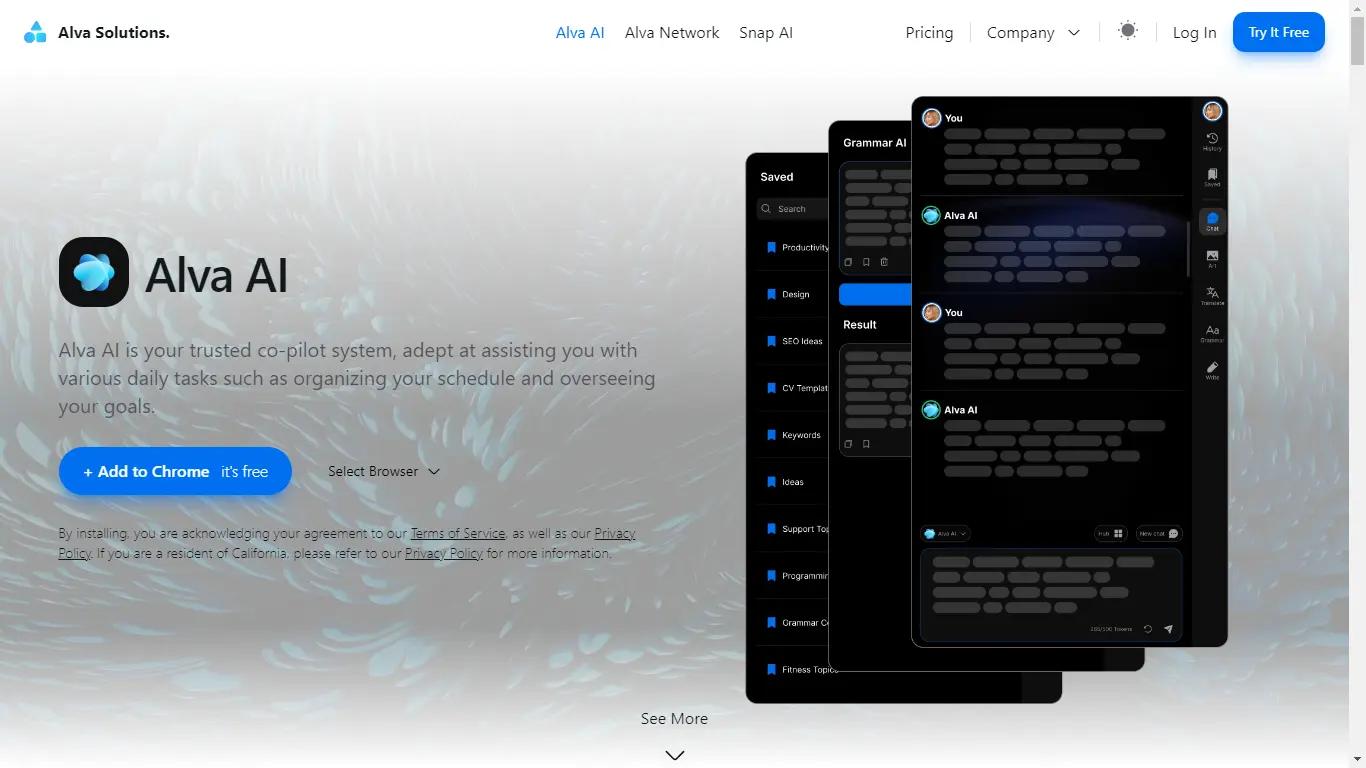The height and width of the screenshot is (768, 1366).
Task: Open the Alva AI model selector dropdown
Action: (945, 534)
